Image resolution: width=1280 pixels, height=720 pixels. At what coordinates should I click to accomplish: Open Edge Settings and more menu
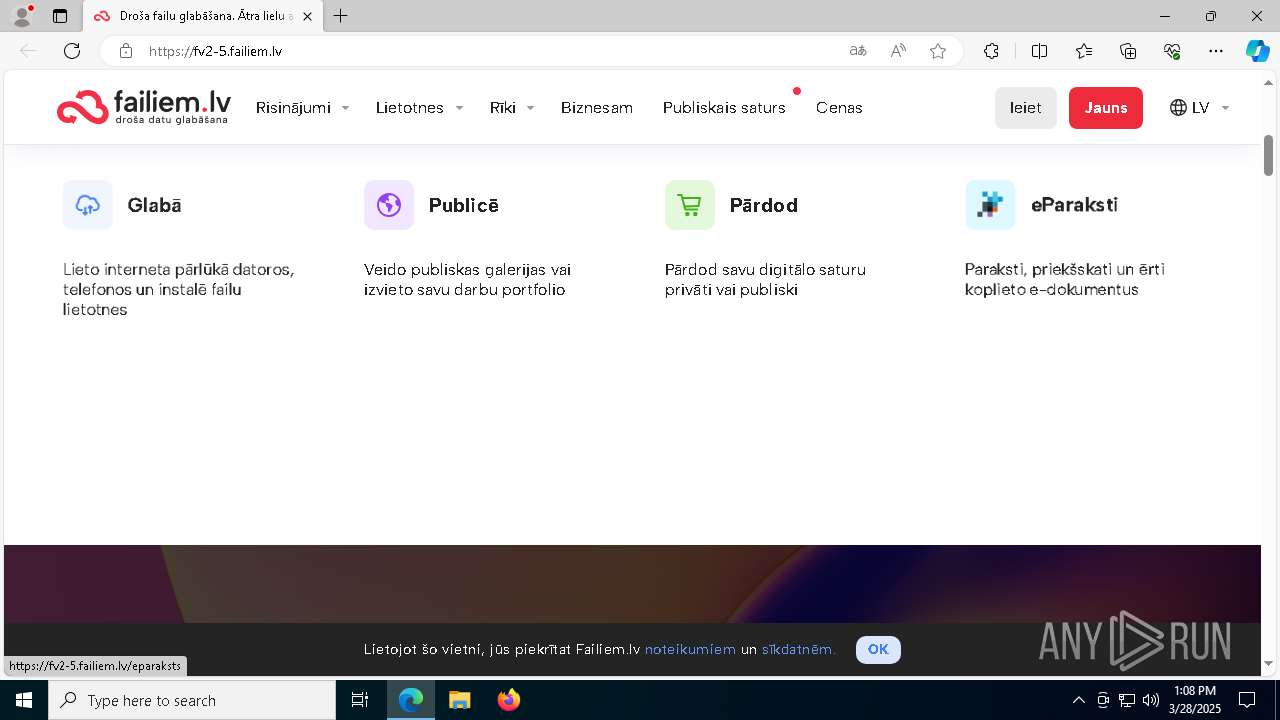point(1216,51)
